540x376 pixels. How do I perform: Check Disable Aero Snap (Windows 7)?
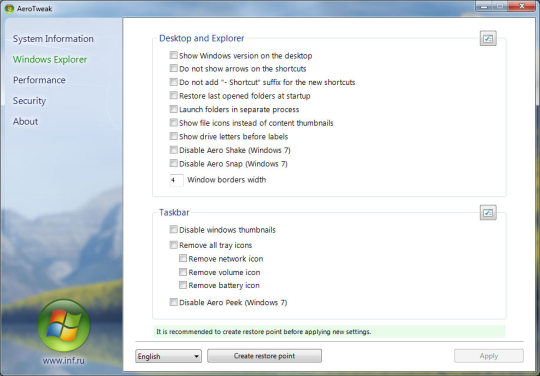[174, 163]
